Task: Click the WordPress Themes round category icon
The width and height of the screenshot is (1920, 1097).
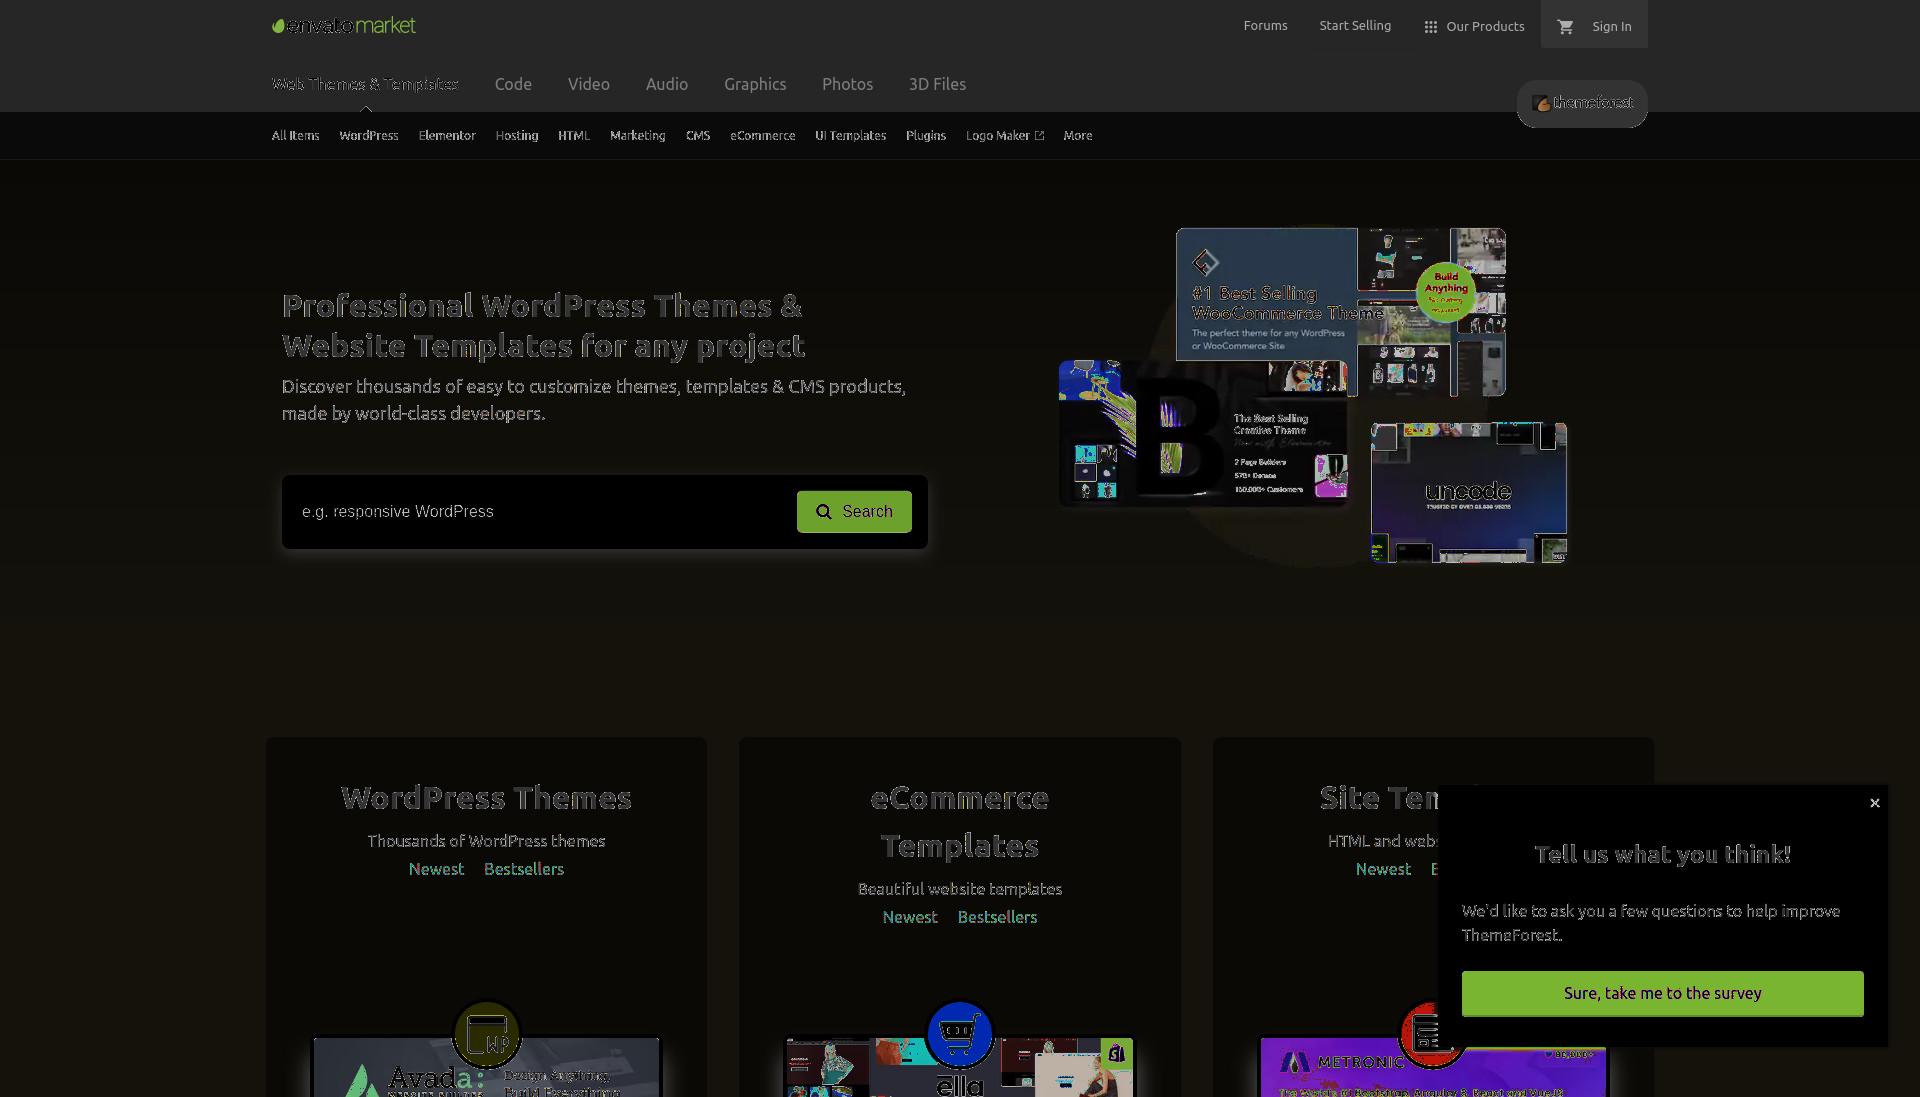Action: point(487,1034)
